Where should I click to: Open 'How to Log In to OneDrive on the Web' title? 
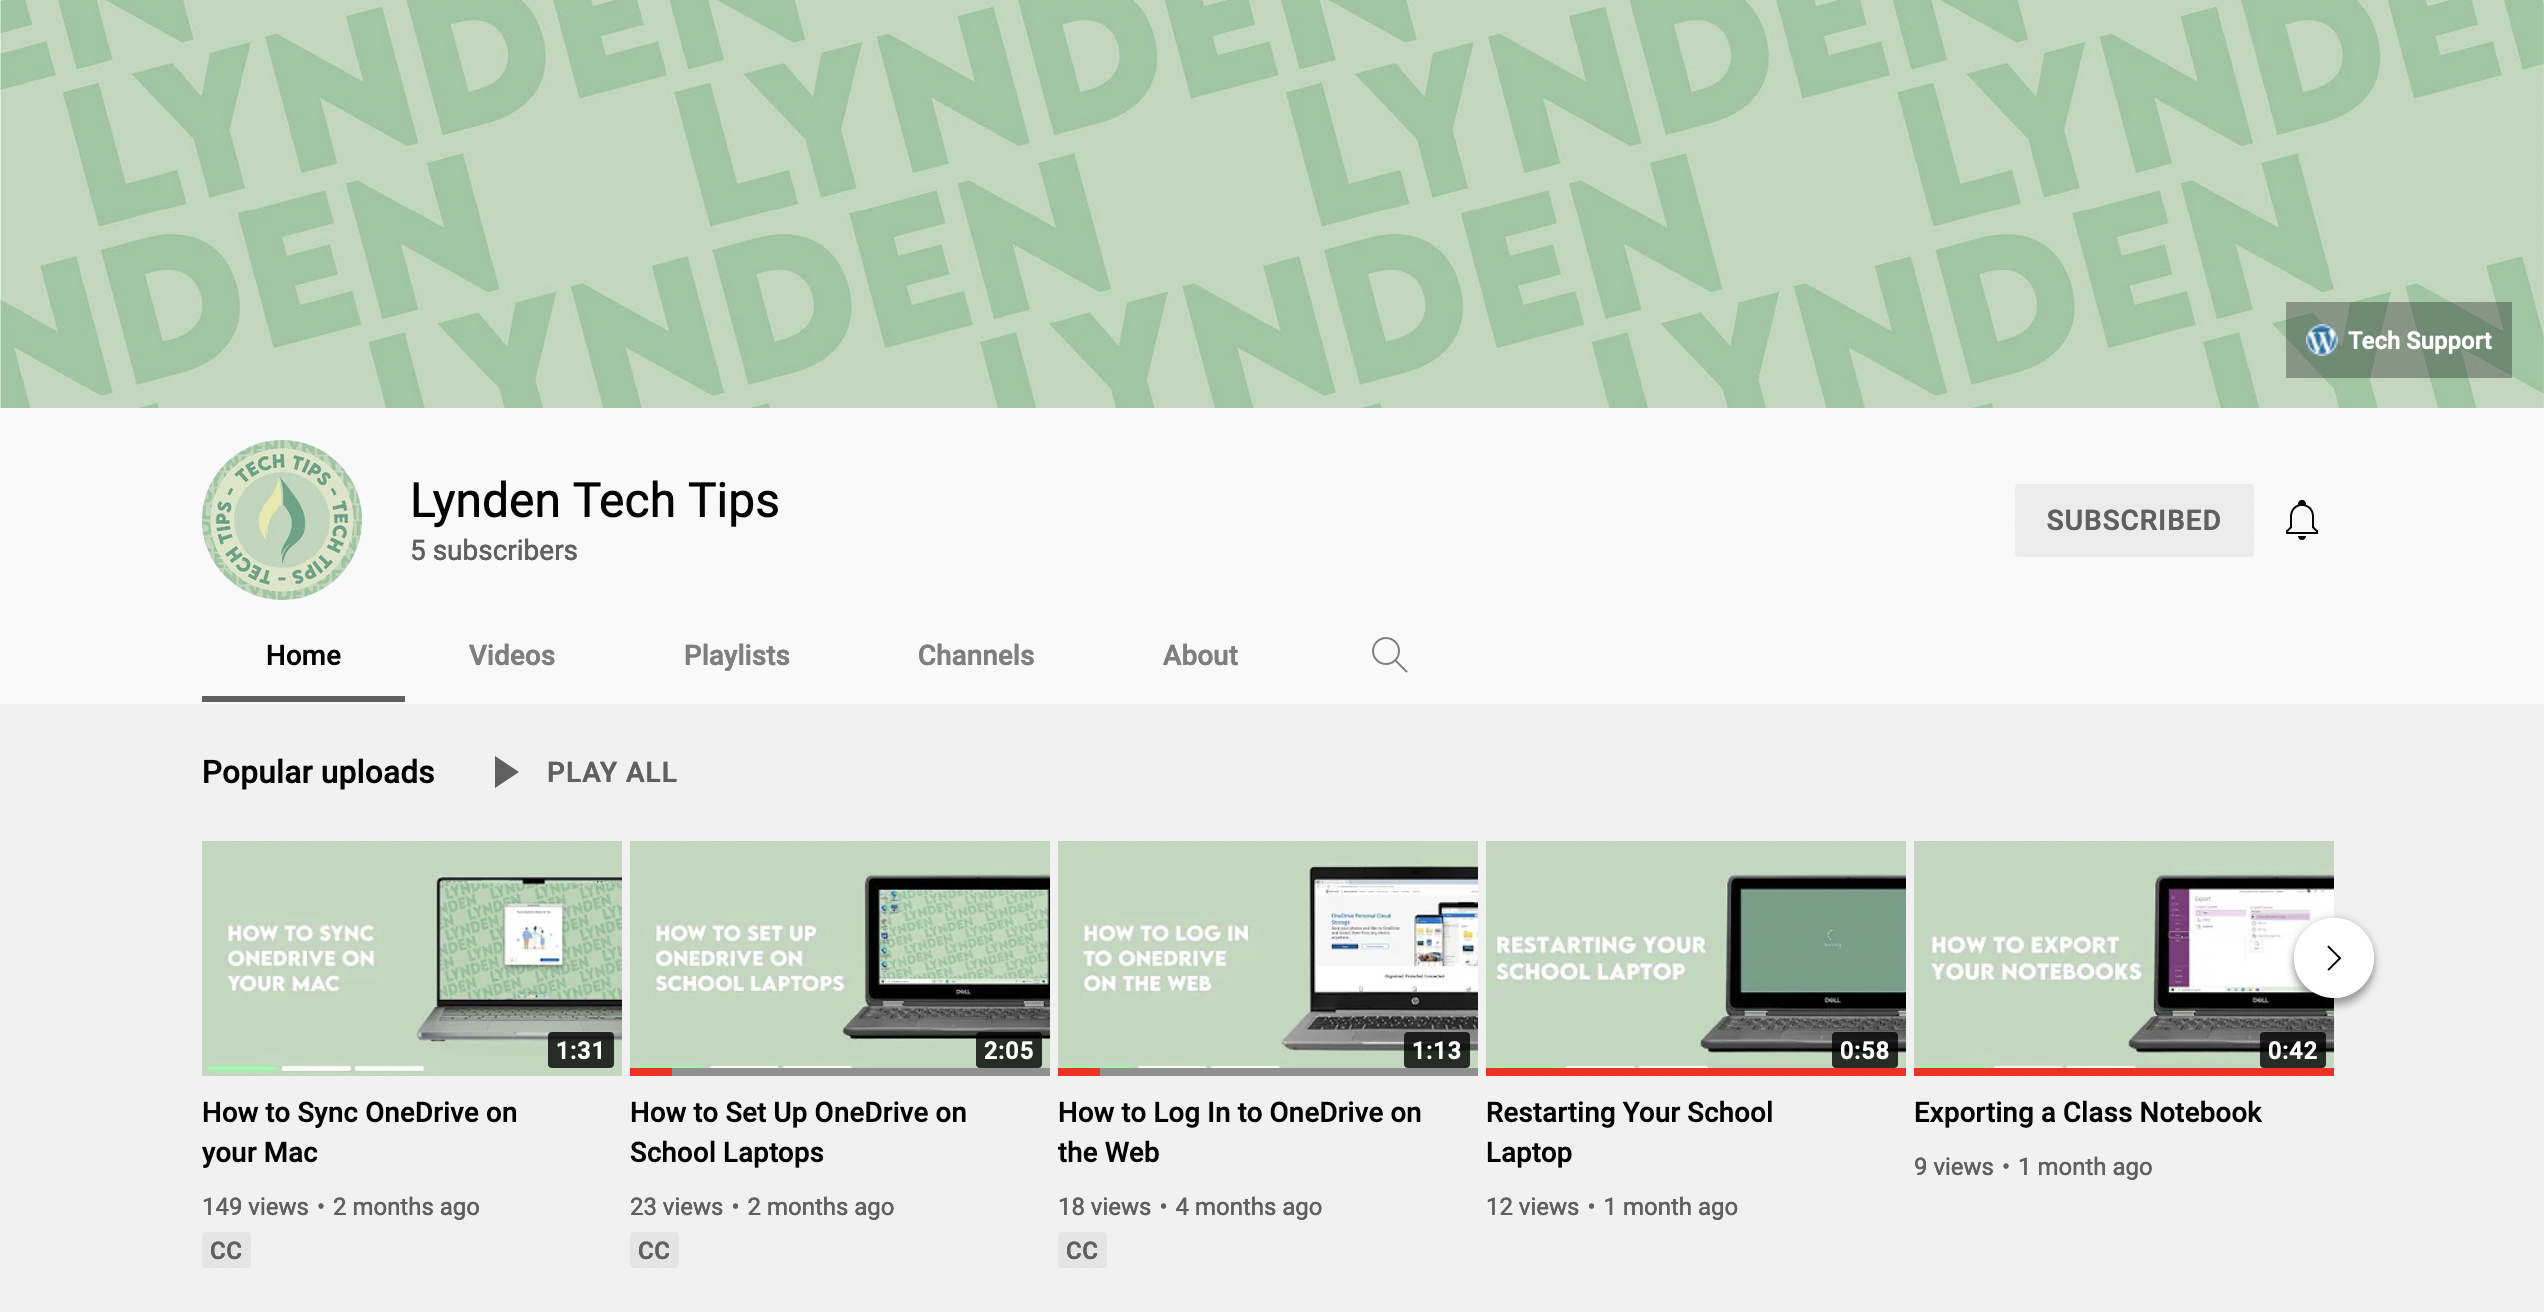(1239, 1132)
